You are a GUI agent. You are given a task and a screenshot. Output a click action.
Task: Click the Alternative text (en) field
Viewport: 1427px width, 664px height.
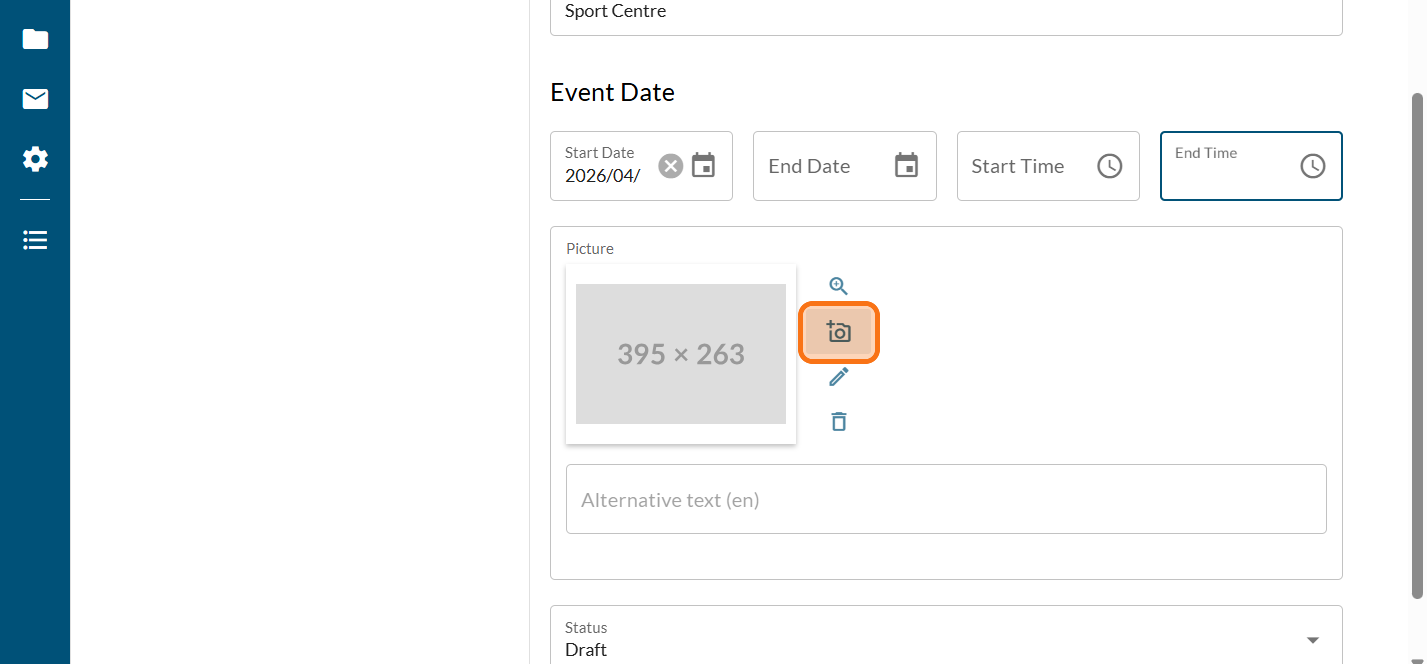pyautogui.click(x=945, y=499)
